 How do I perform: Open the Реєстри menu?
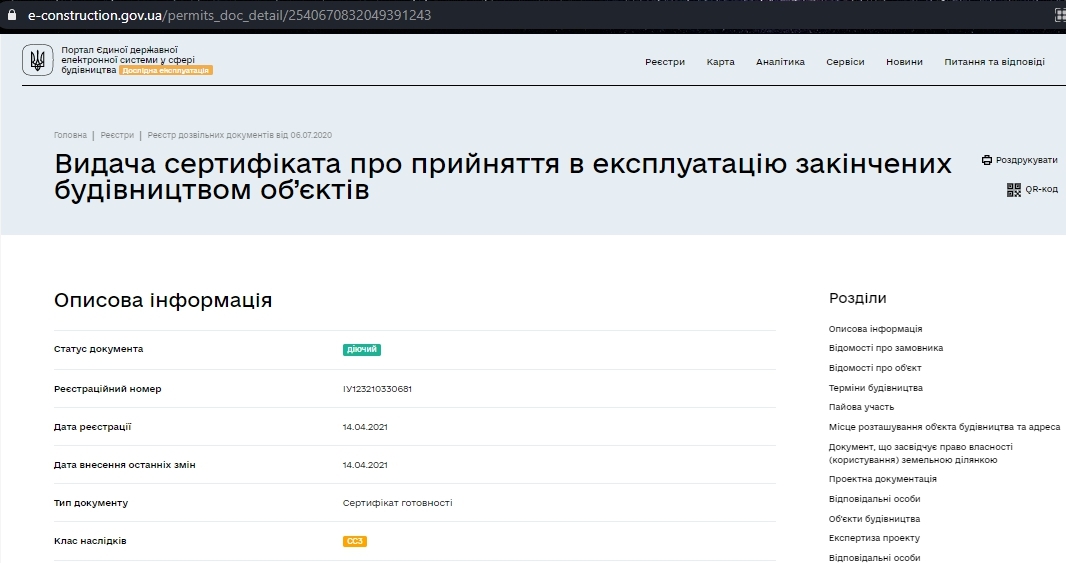click(665, 62)
